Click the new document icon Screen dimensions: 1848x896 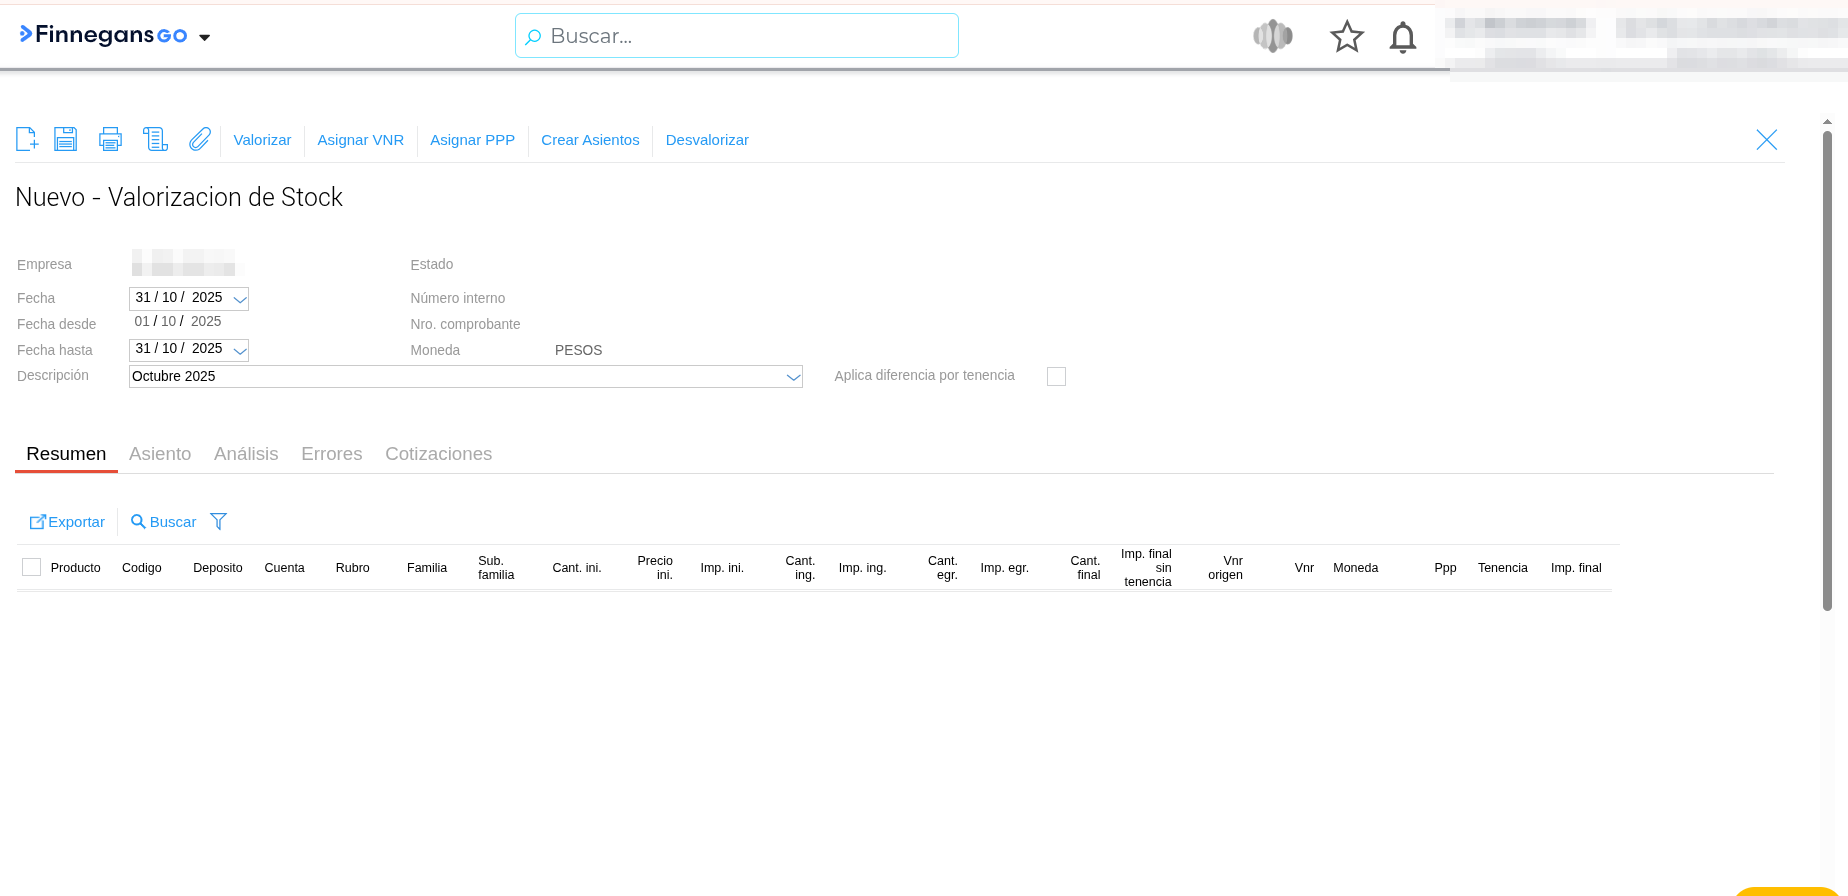coord(27,139)
